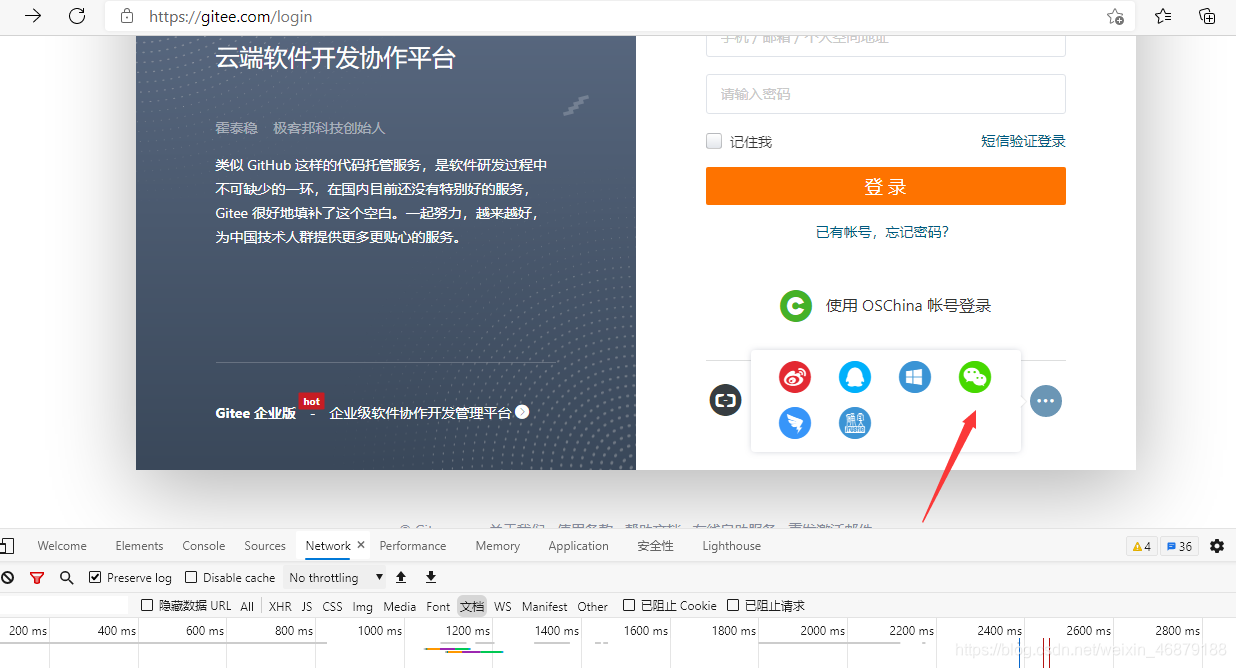The width and height of the screenshot is (1236, 668).
Task: Reload the page with refresh icon
Action: pyautogui.click(x=77, y=16)
